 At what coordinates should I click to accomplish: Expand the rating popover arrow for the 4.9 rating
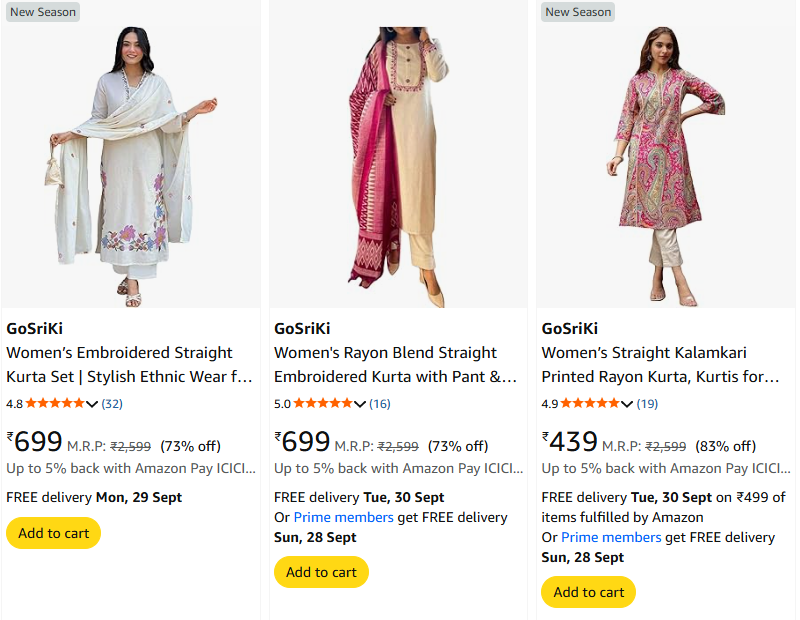point(628,404)
